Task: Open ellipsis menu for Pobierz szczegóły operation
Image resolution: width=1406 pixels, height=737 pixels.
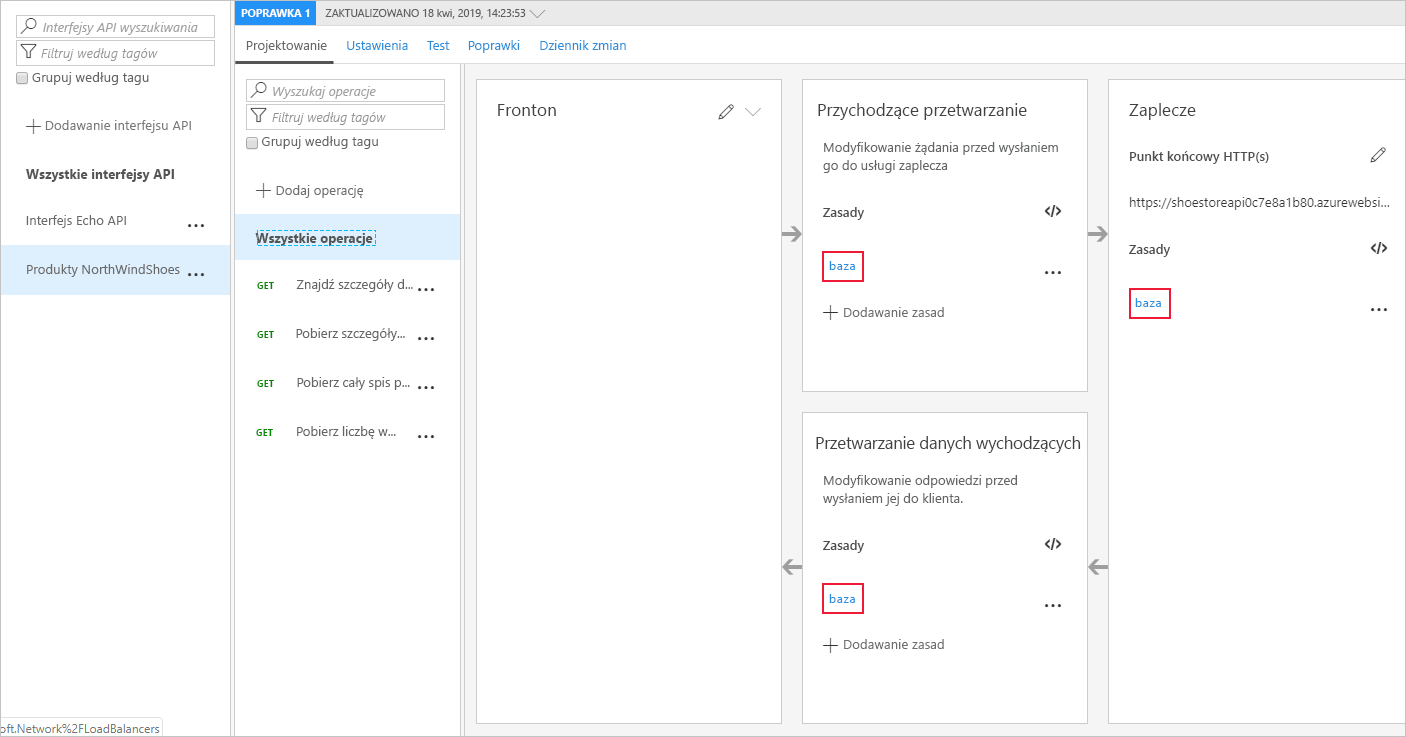Action: pyautogui.click(x=426, y=339)
